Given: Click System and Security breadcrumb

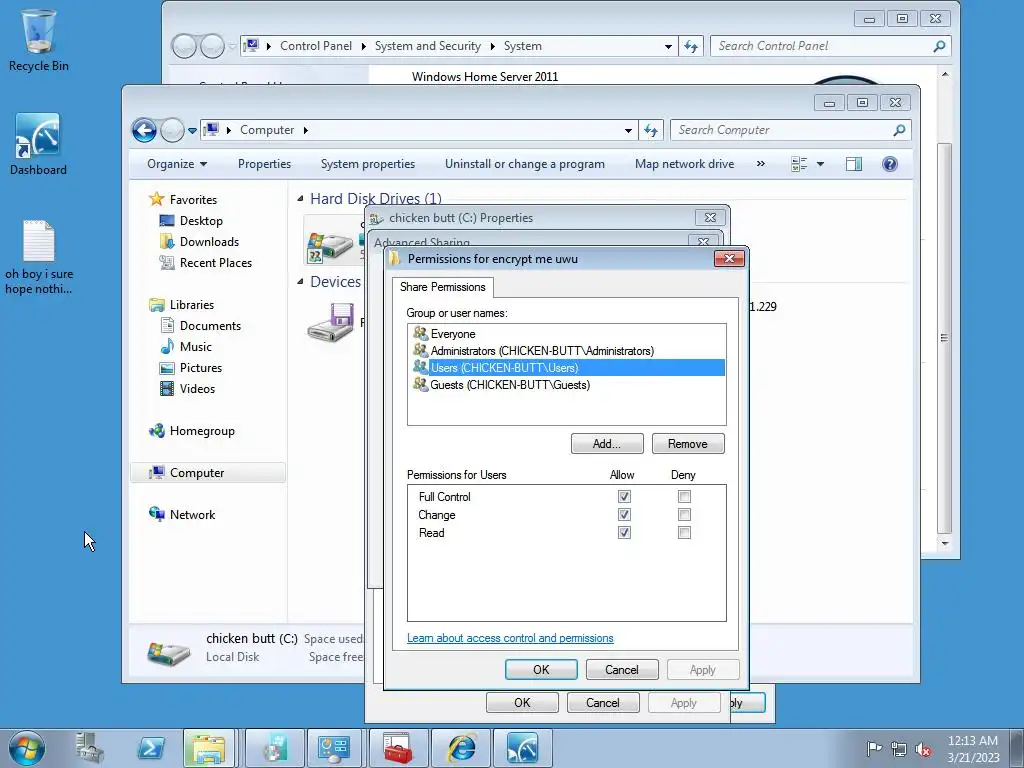Looking at the screenshot, I should click(428, 46).
